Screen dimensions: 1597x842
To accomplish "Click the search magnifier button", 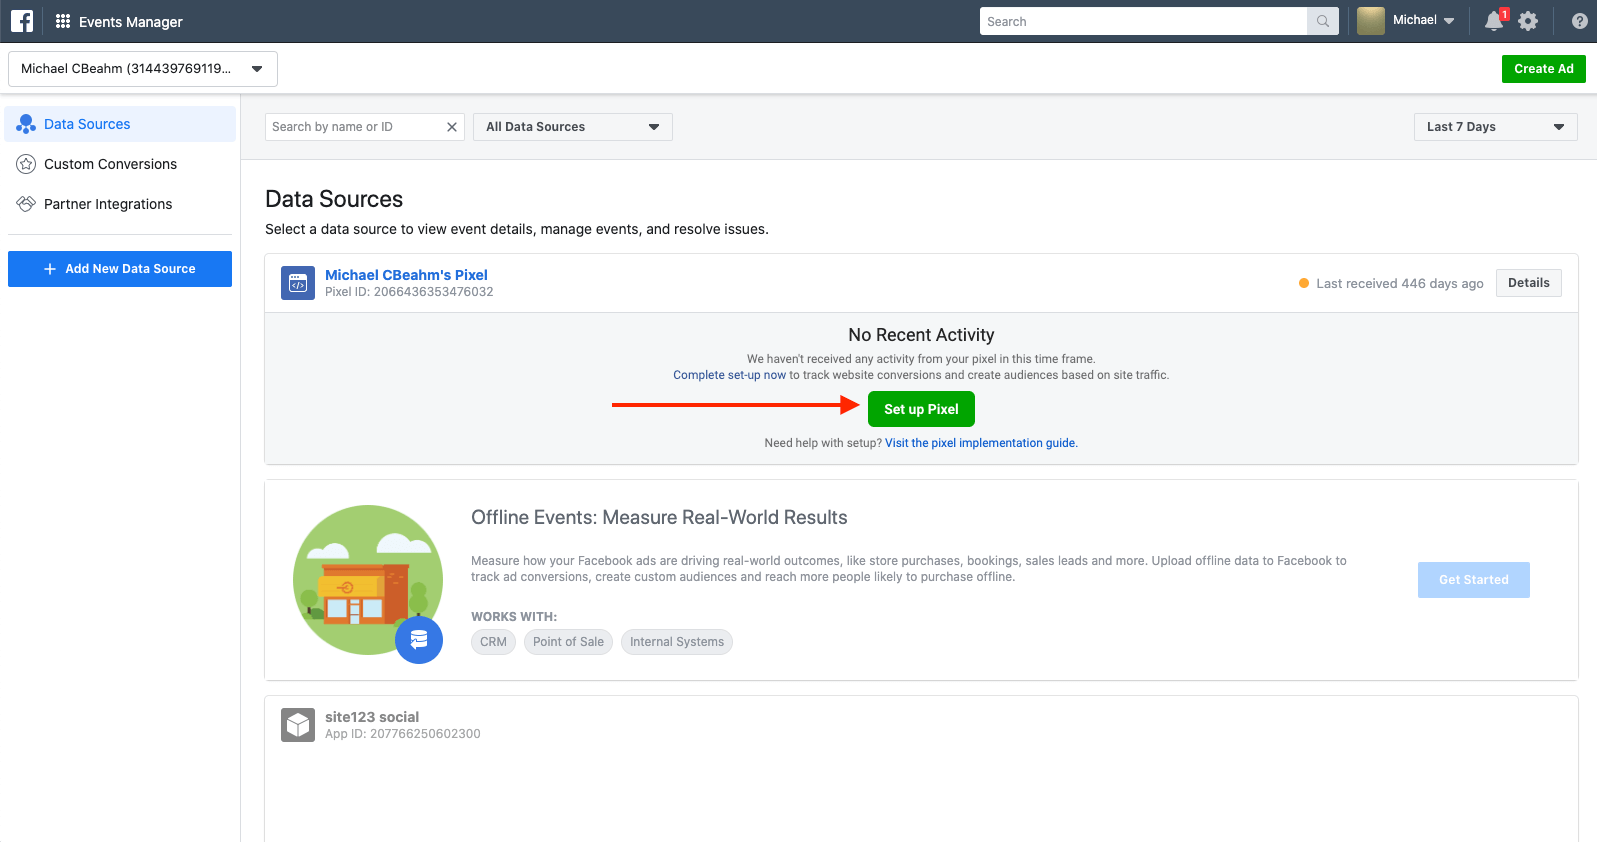I will click(x=1323, y=21).
